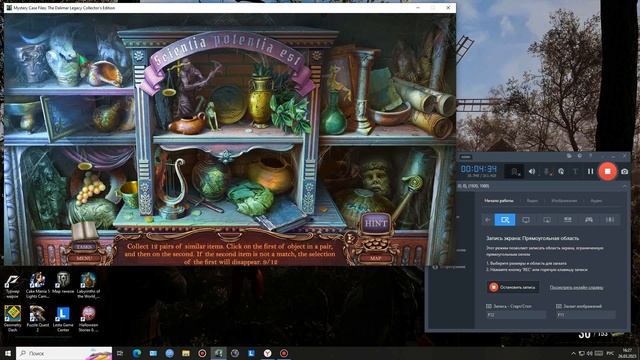Open recorder folder icon in title bar
Viewport: 640px width, 360px height.
(569, 156)
